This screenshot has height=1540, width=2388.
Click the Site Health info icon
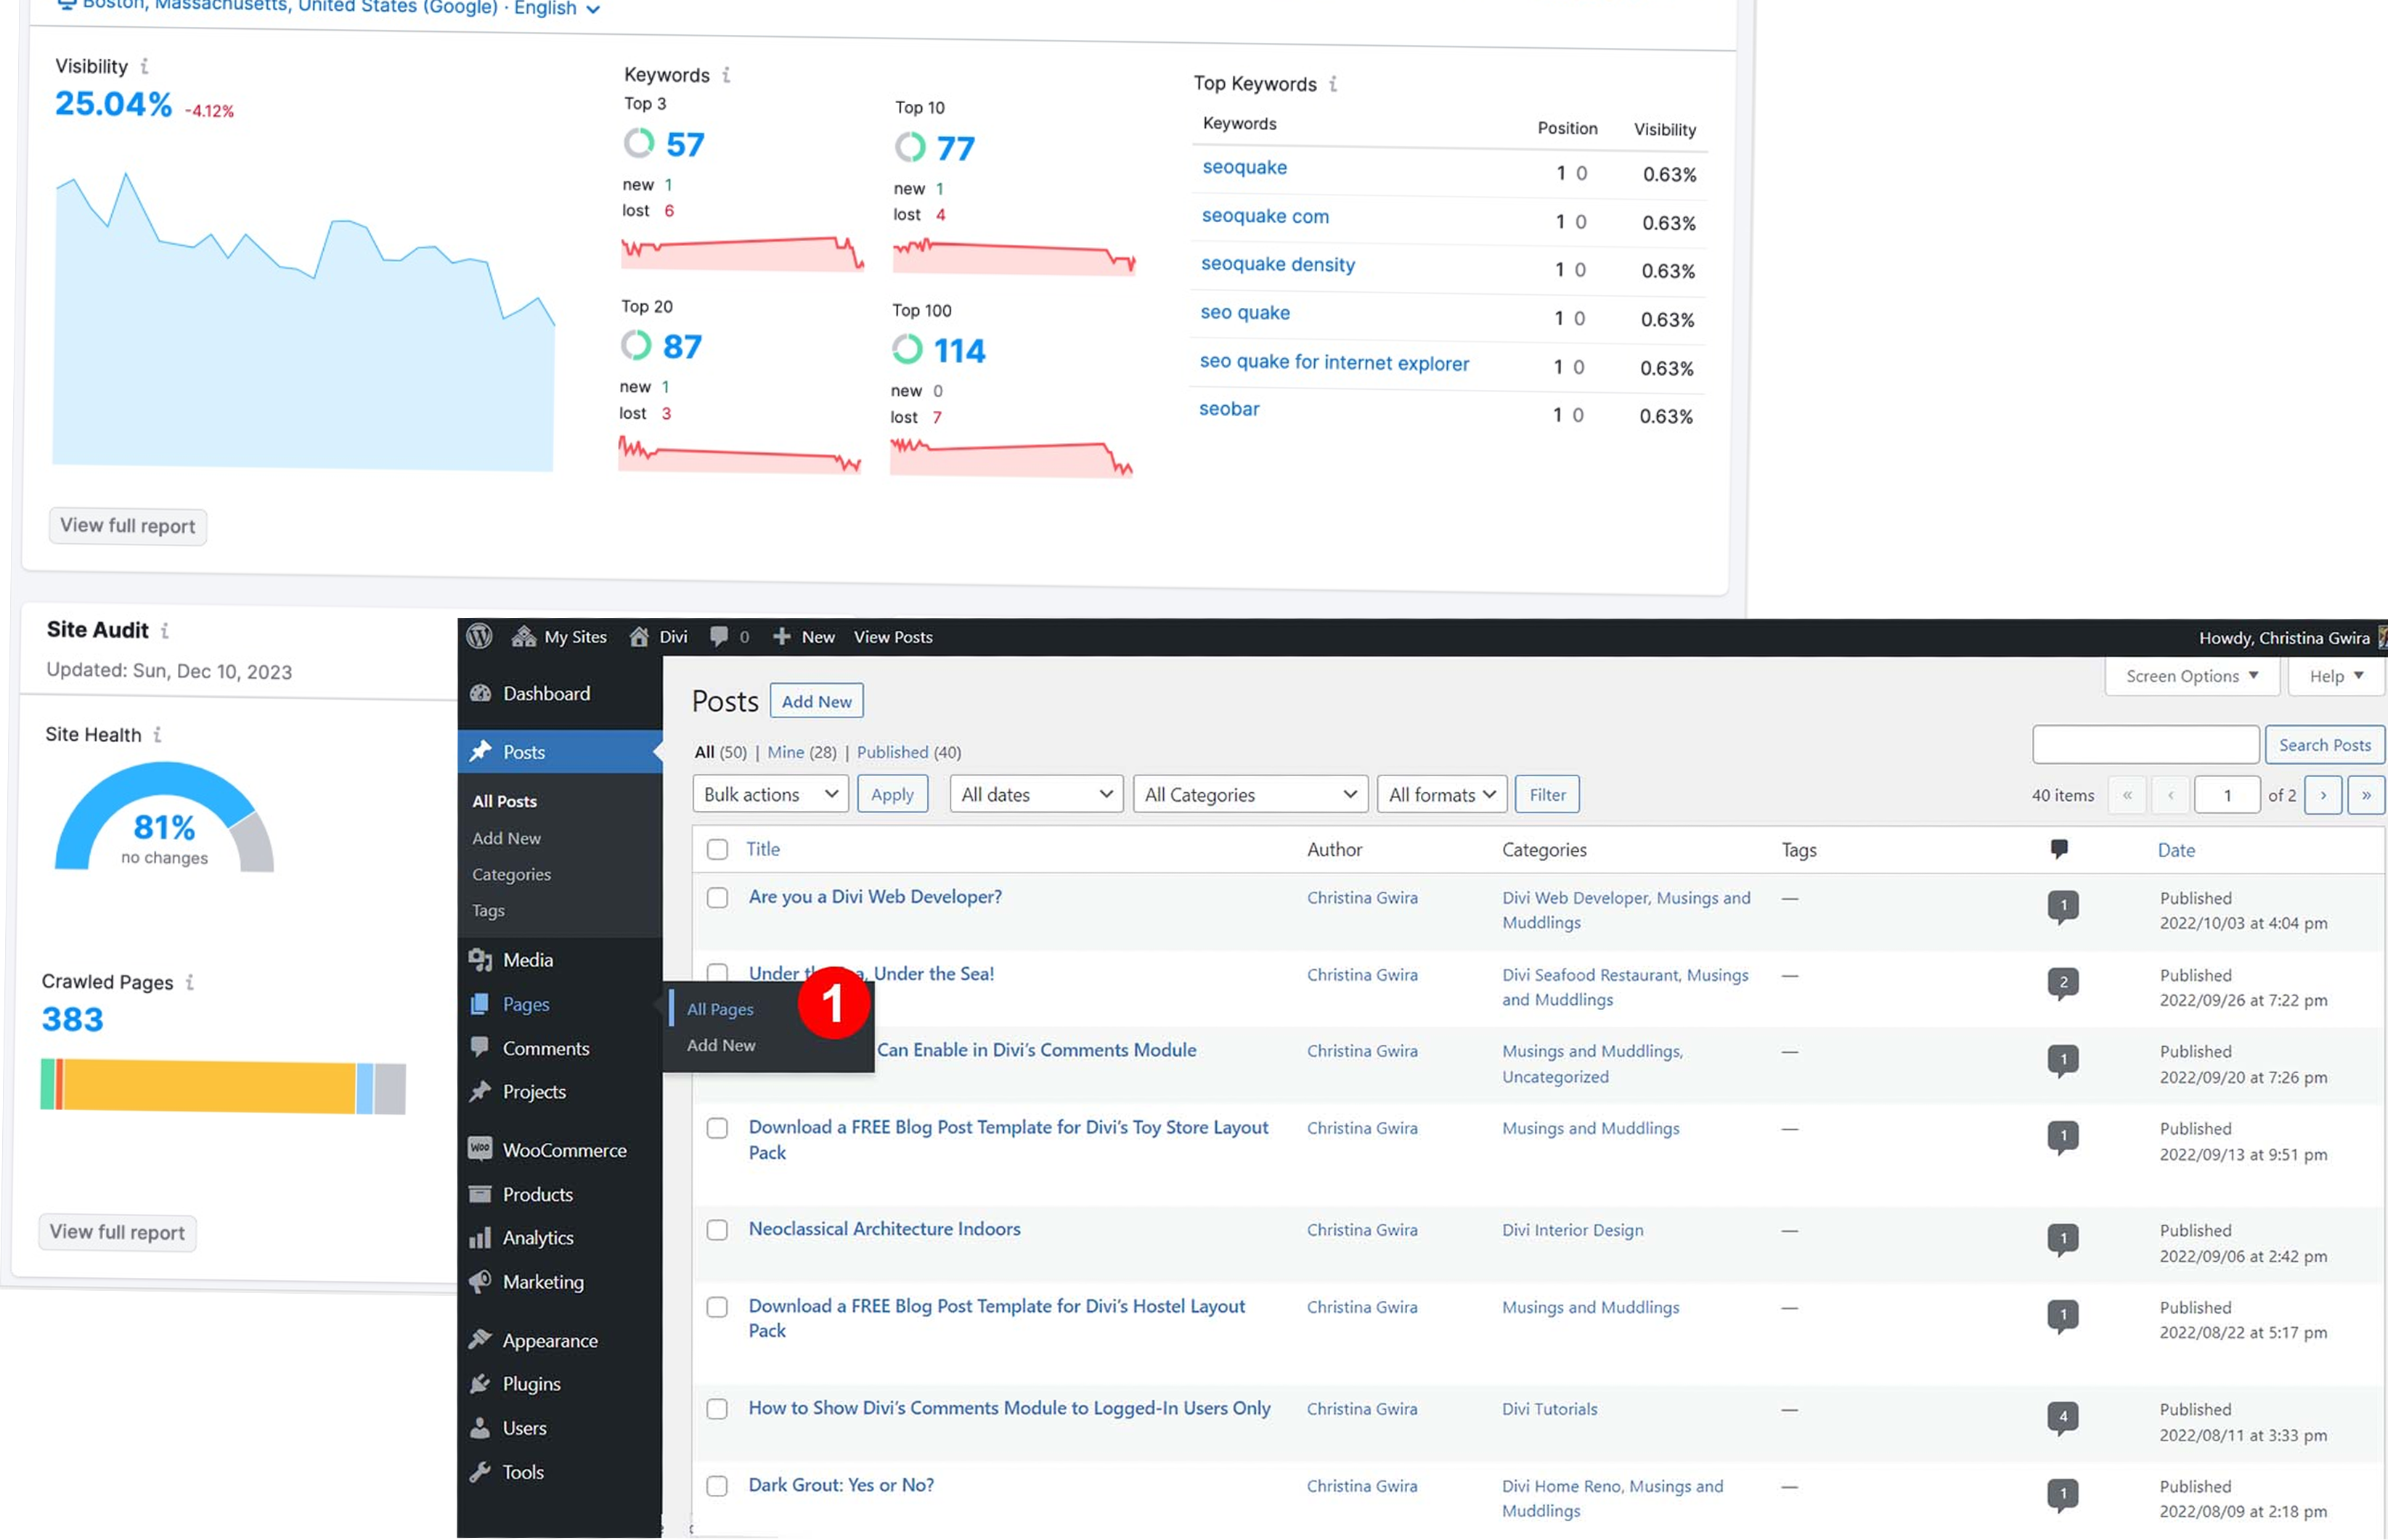pos(157,734)
